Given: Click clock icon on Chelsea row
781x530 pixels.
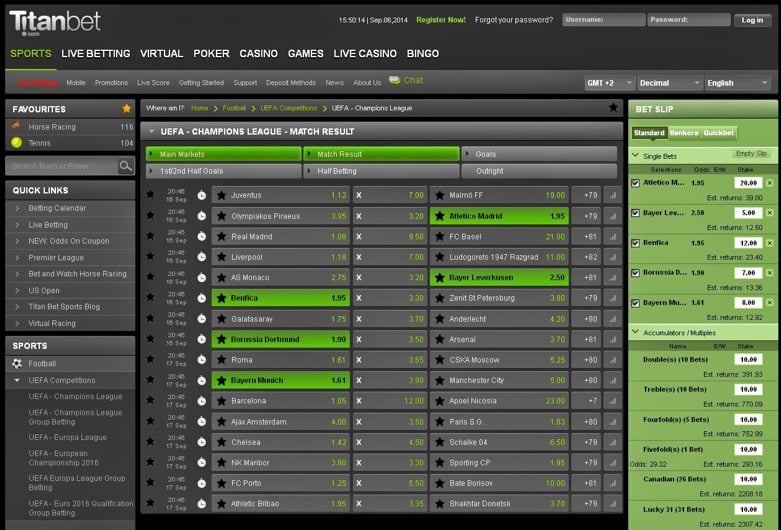Looking at the screenshot, I should (x=201, y=442).
